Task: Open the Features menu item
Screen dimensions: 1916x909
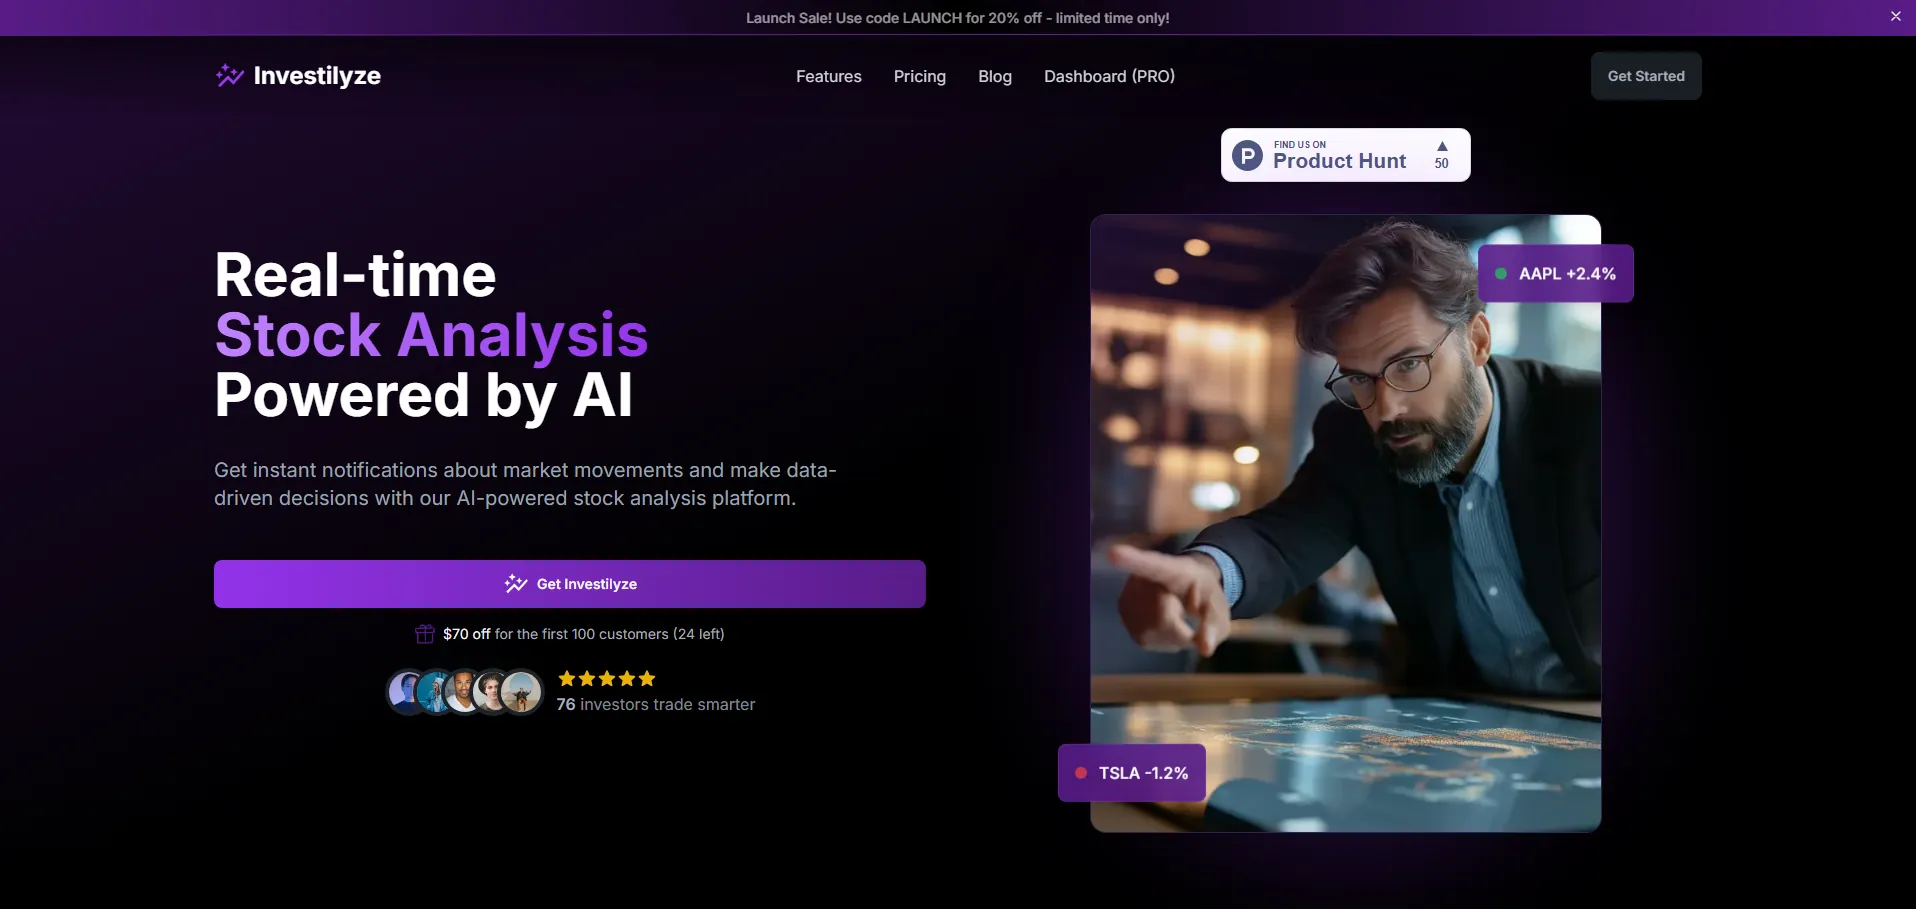Action: (x=829, y=76)
